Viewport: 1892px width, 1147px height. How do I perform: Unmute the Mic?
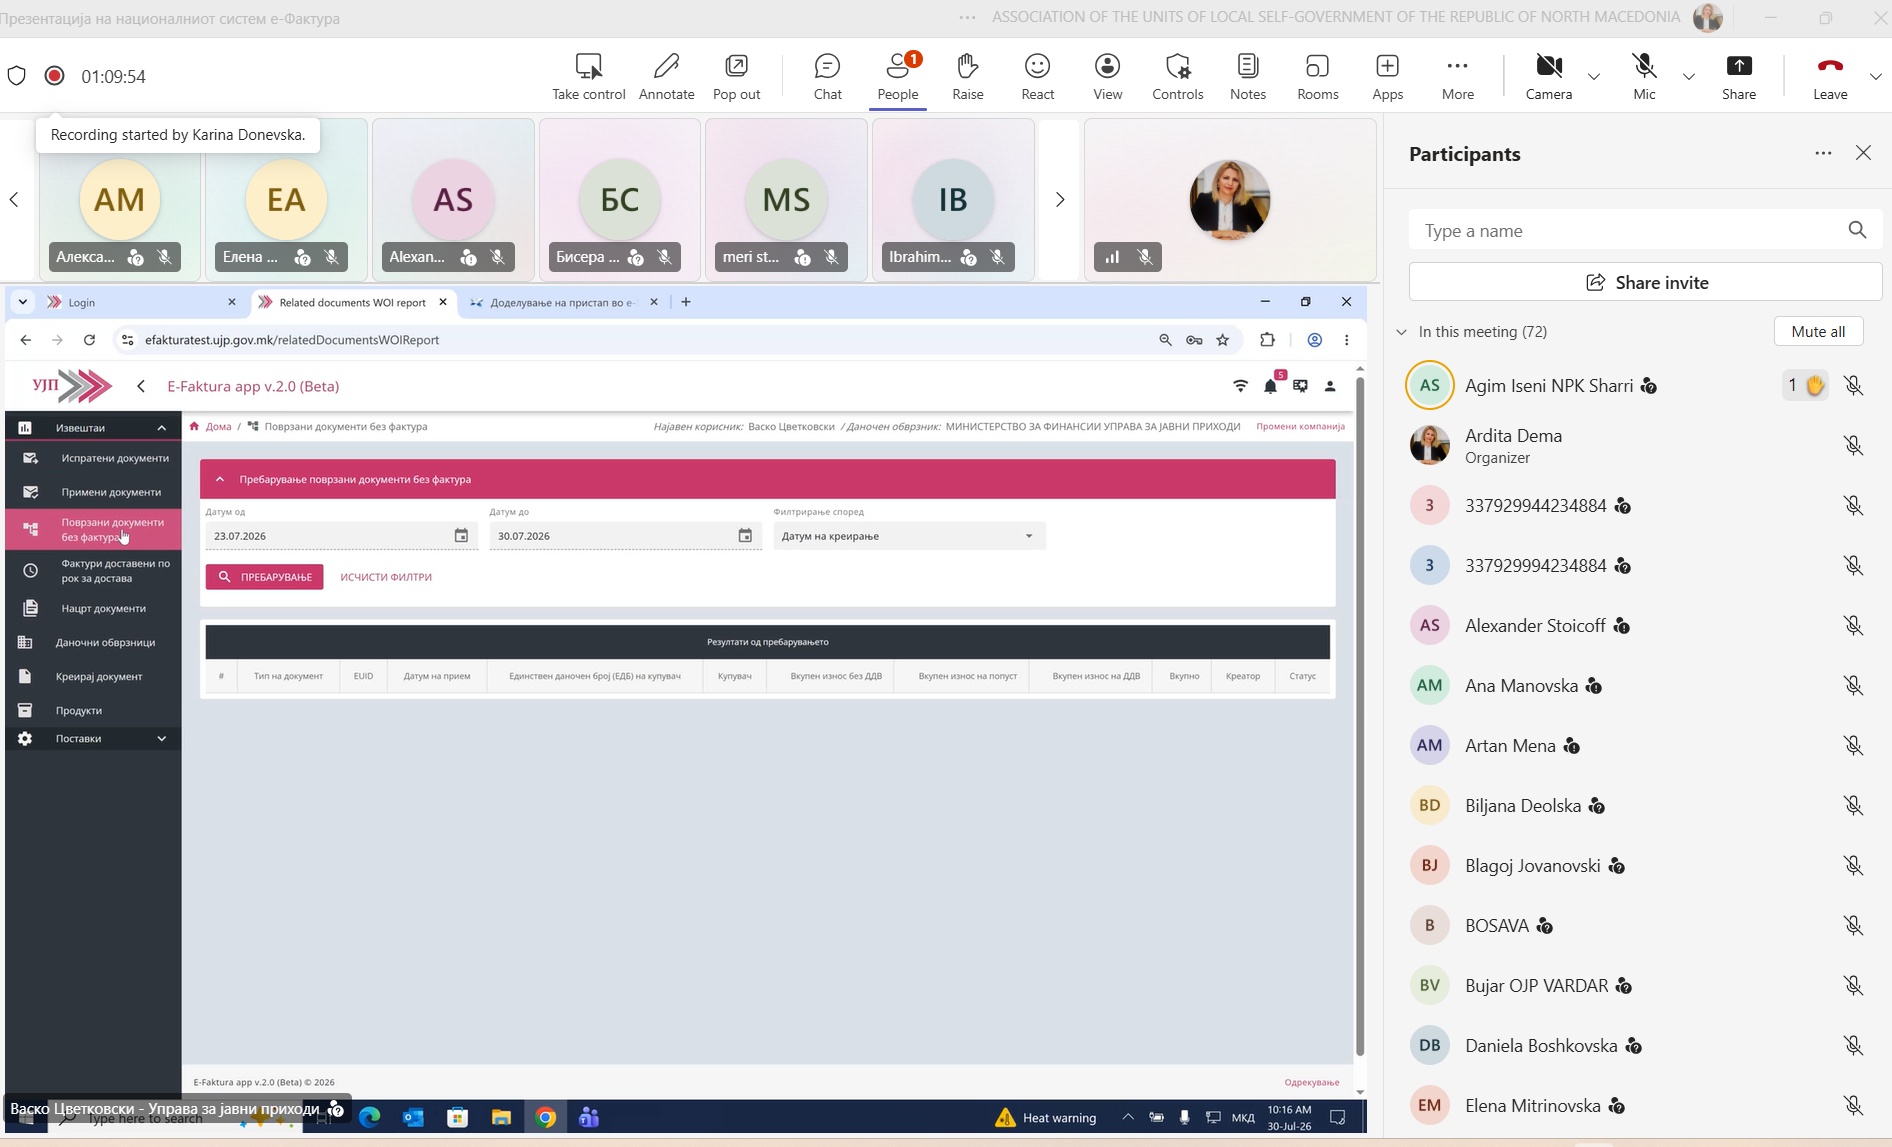[x=1644, y=77]
